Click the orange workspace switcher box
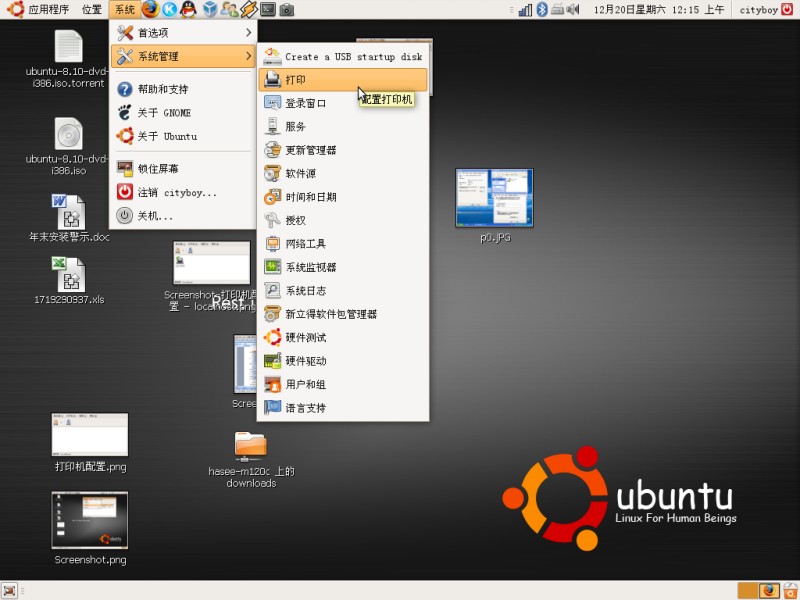Viewport: 800px width, 600px height. click(748, 591)
